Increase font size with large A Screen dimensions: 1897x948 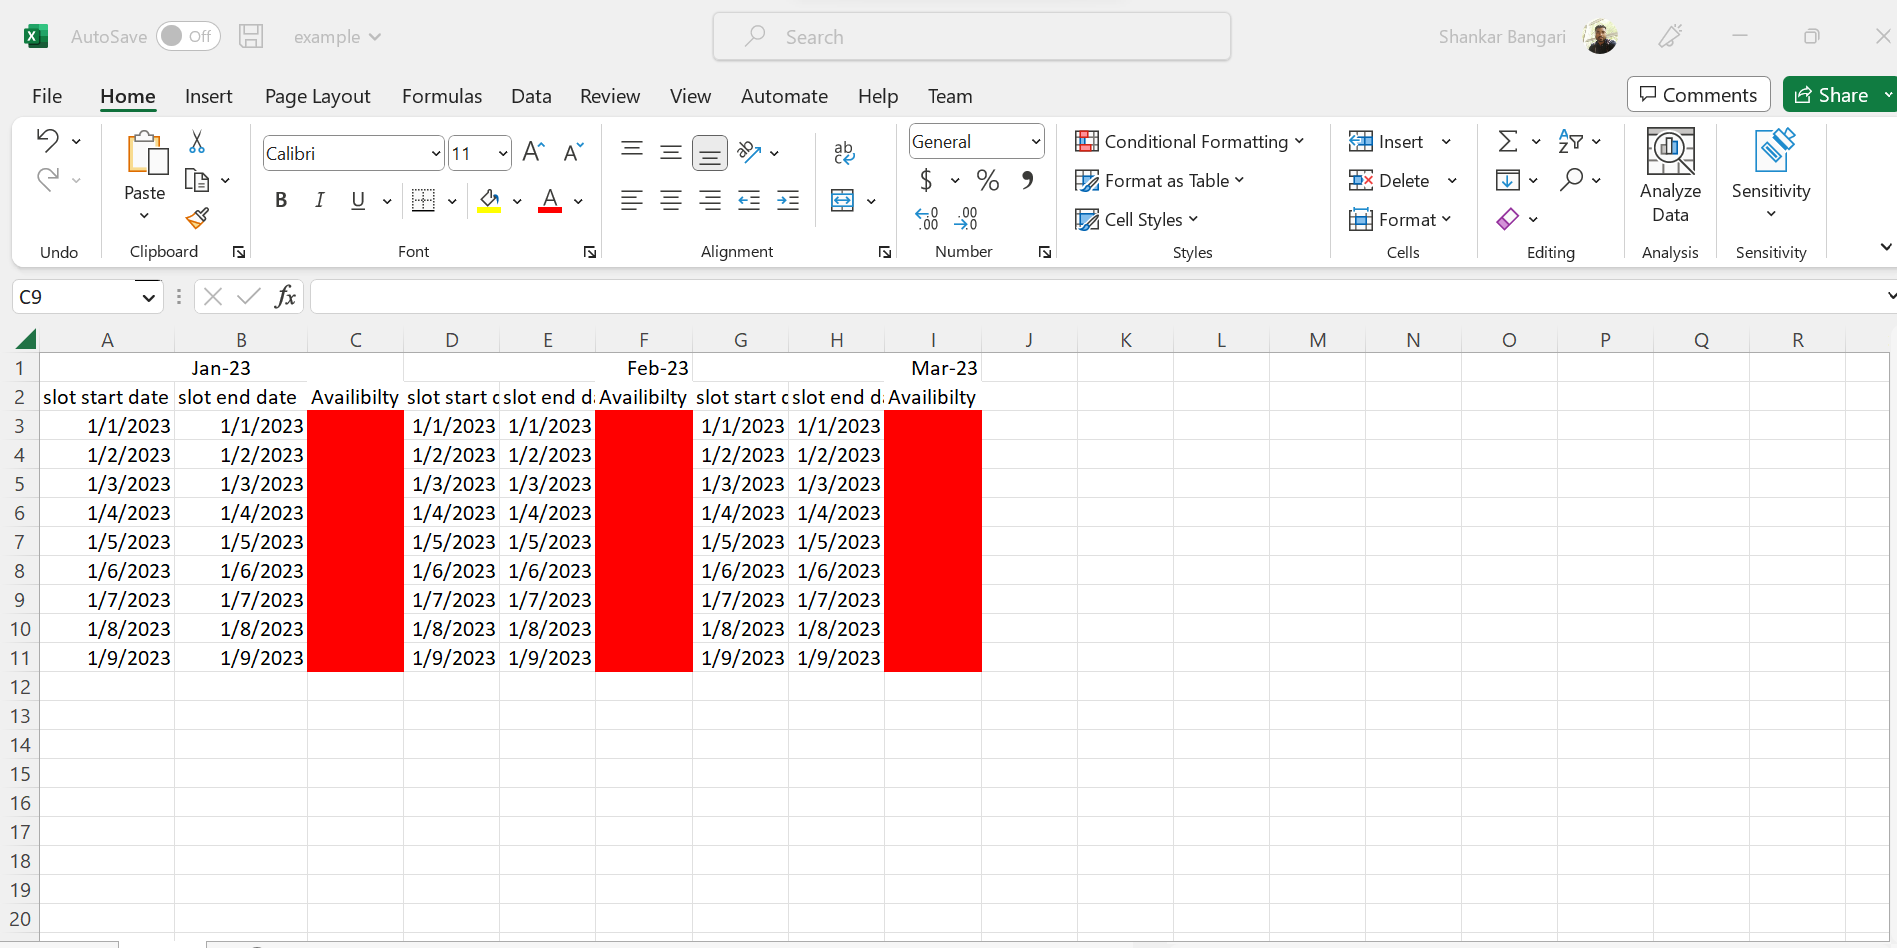tap(533, 152)
